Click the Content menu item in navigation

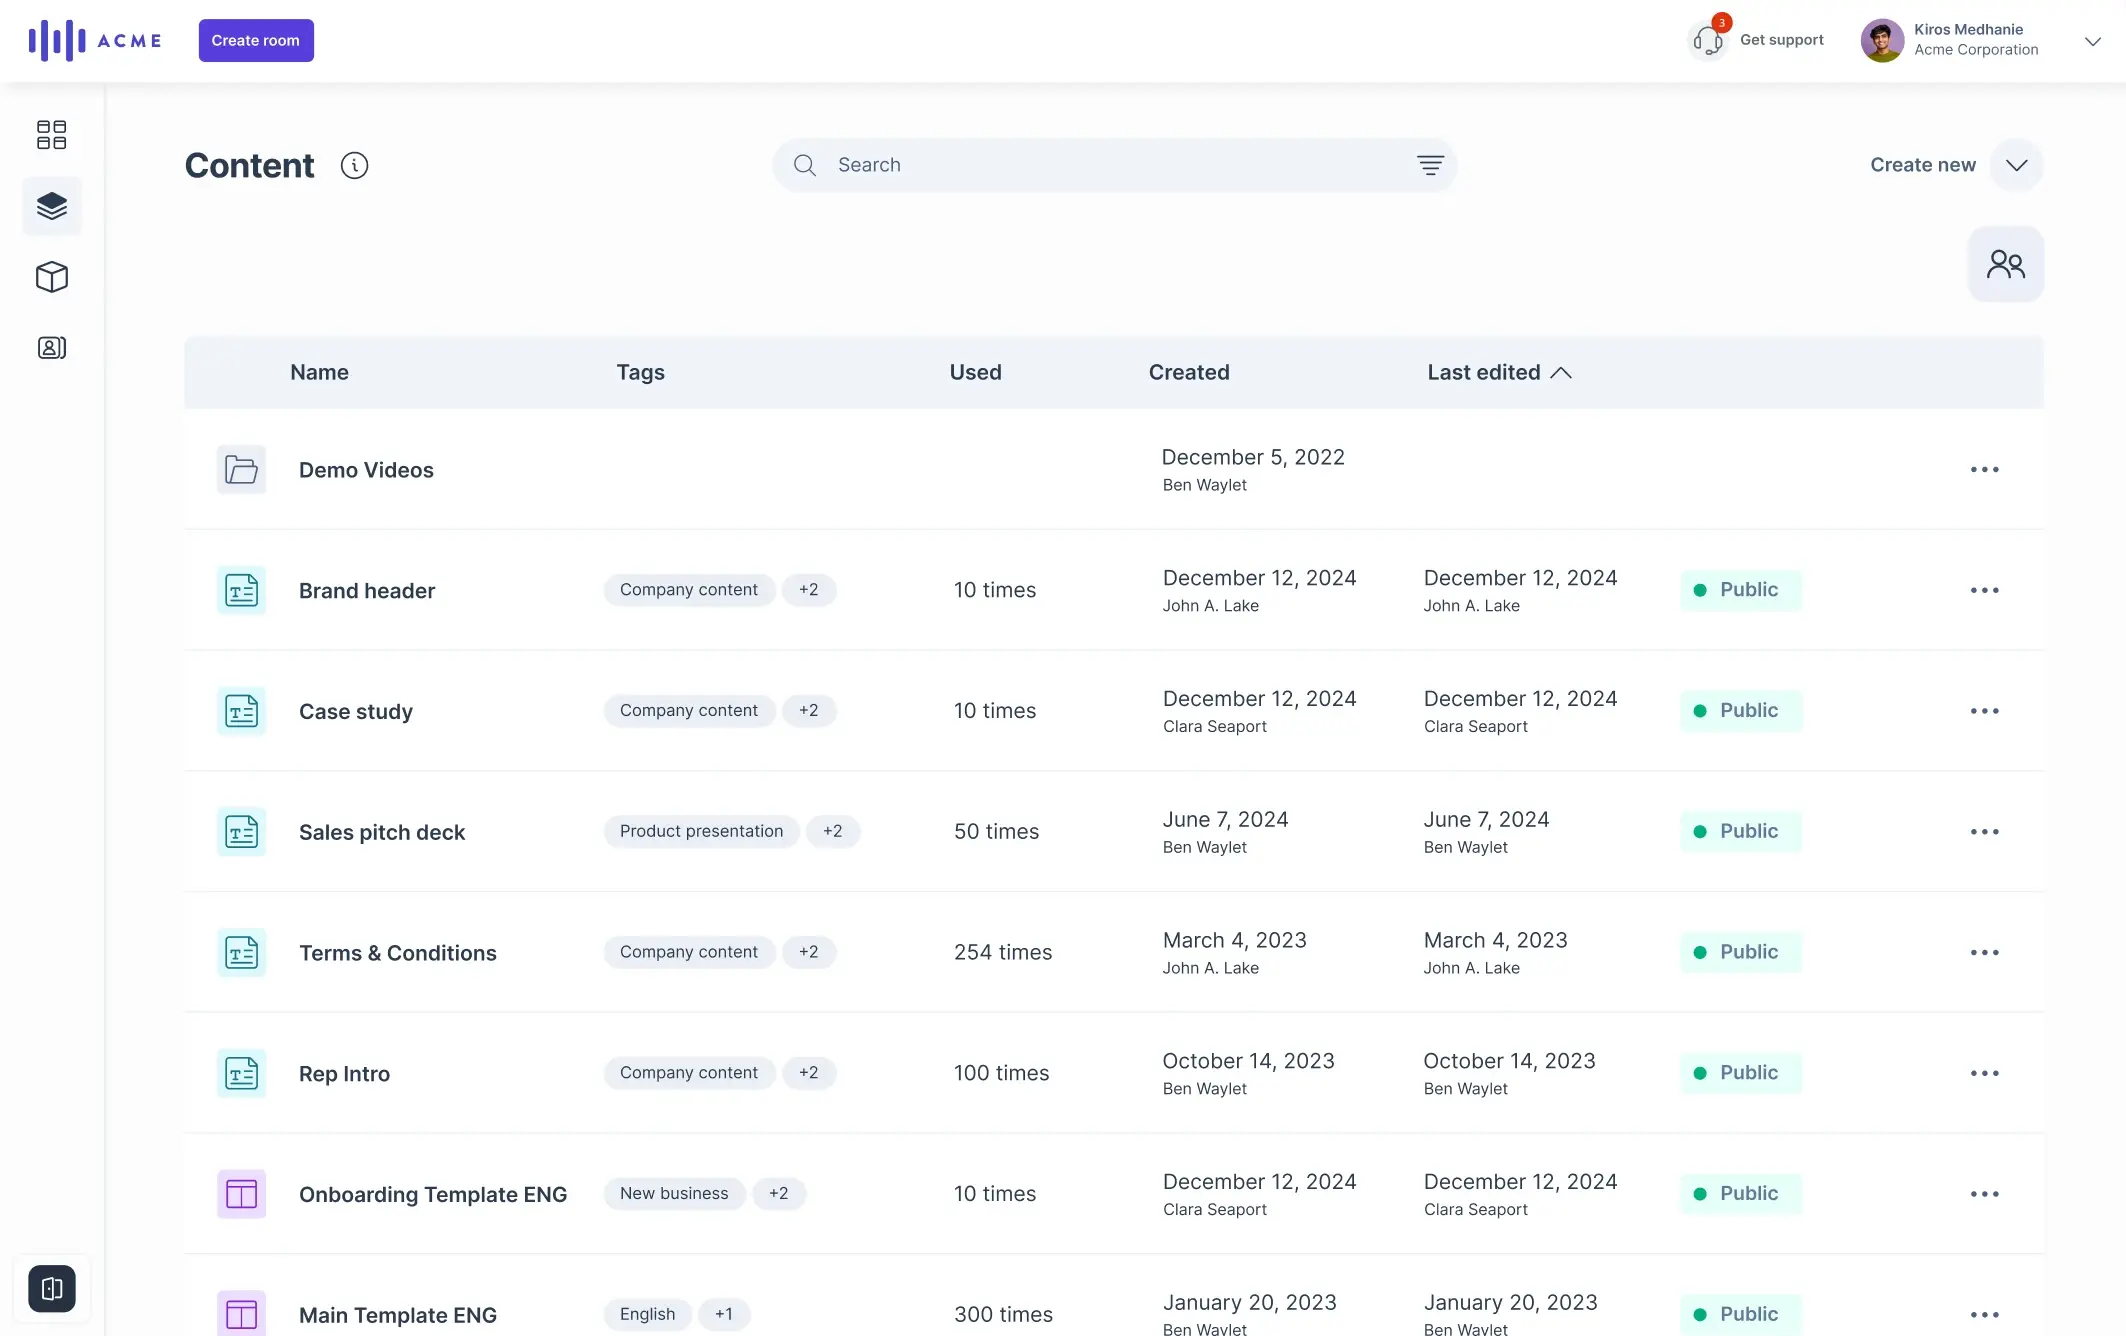[51, 205]
